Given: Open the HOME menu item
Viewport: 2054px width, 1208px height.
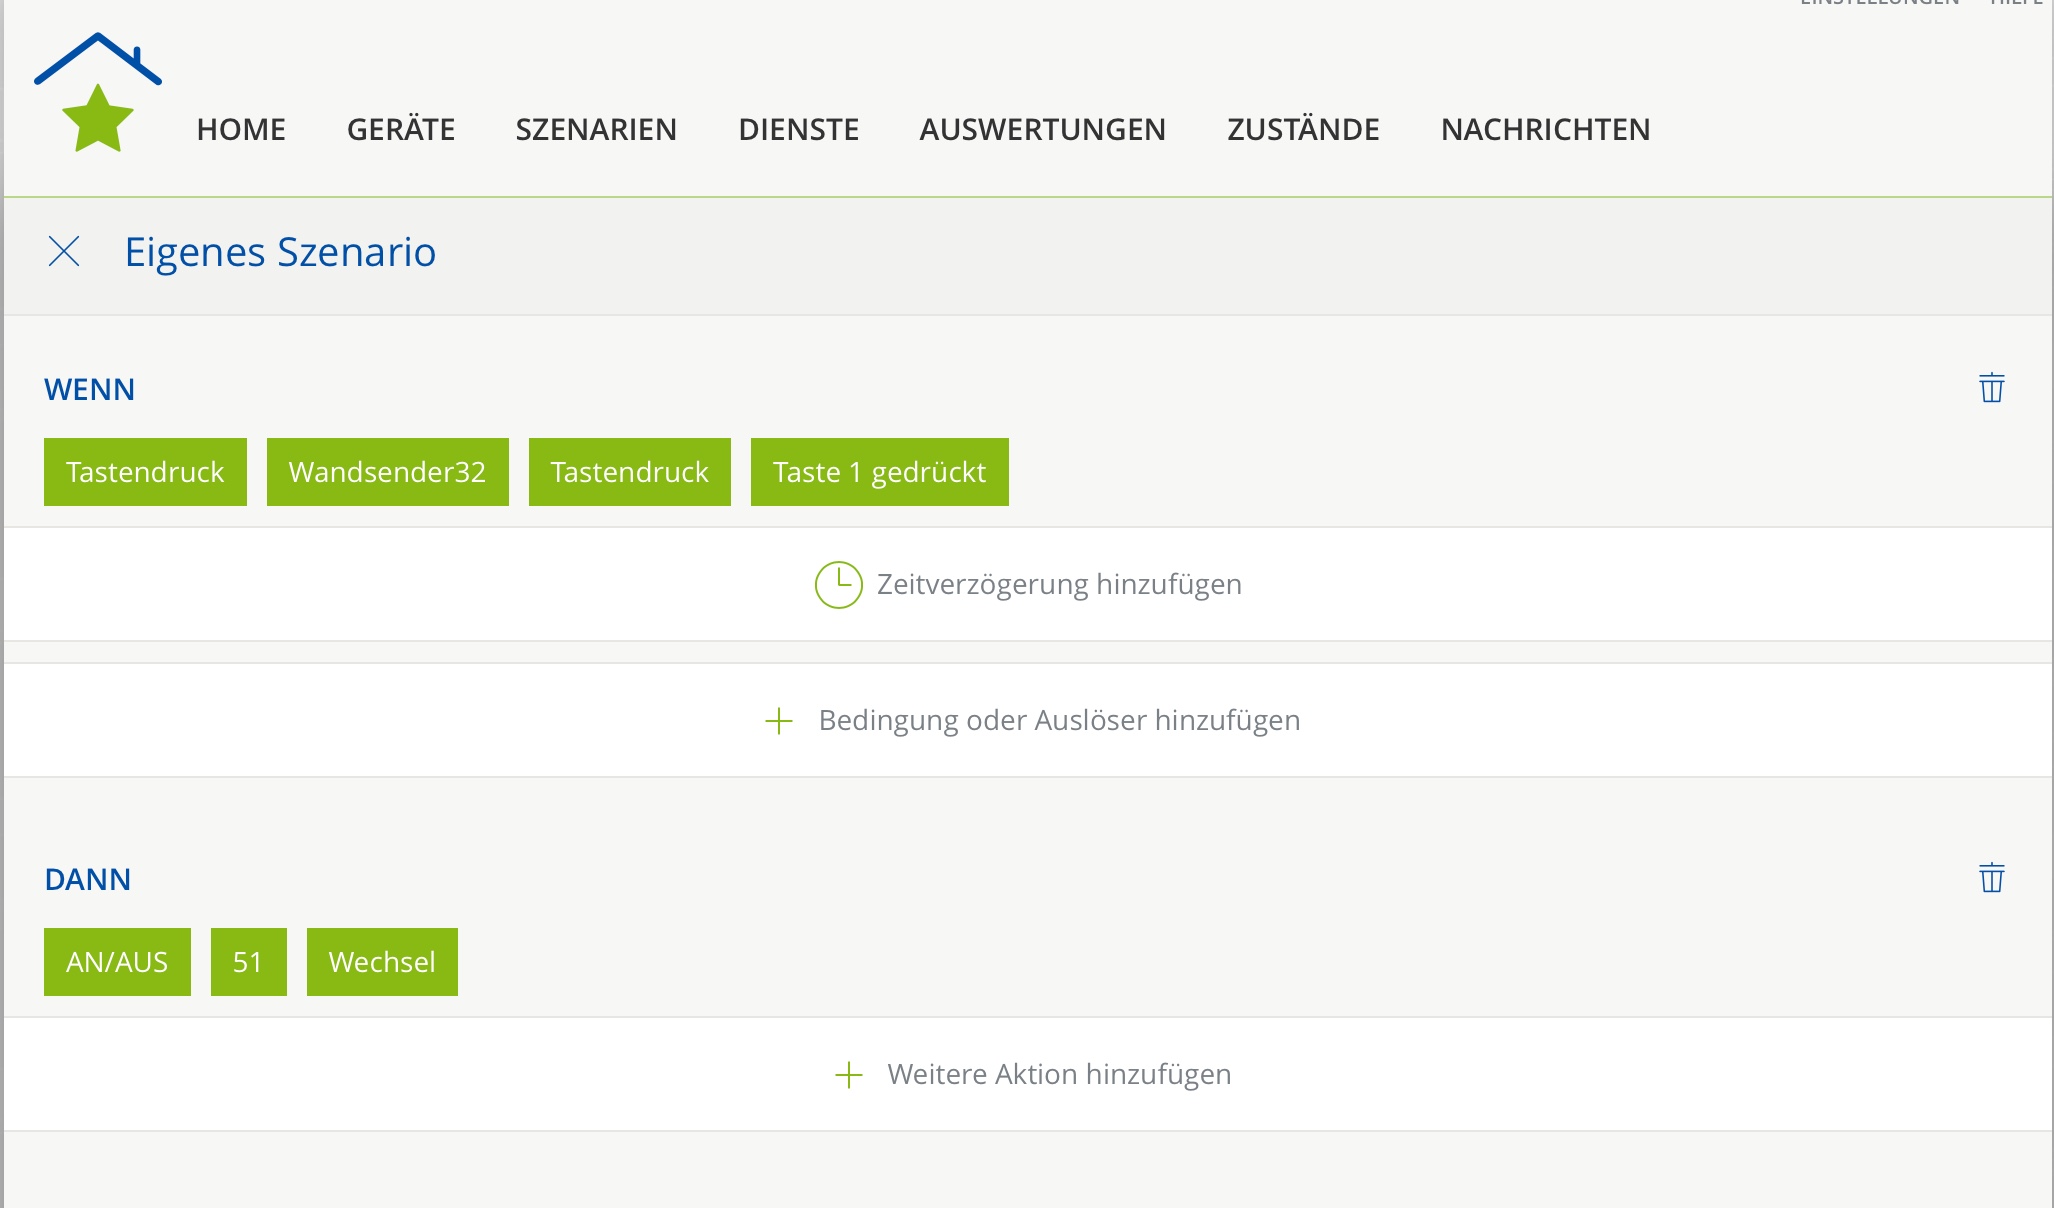Looking at the screenshot, I should 241,130.
